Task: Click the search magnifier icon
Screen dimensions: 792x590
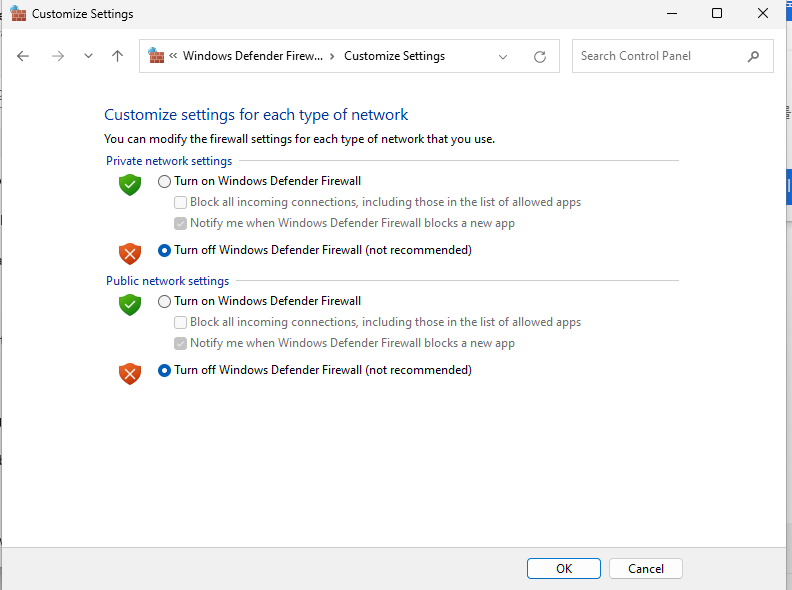Action: click(753, 56)
